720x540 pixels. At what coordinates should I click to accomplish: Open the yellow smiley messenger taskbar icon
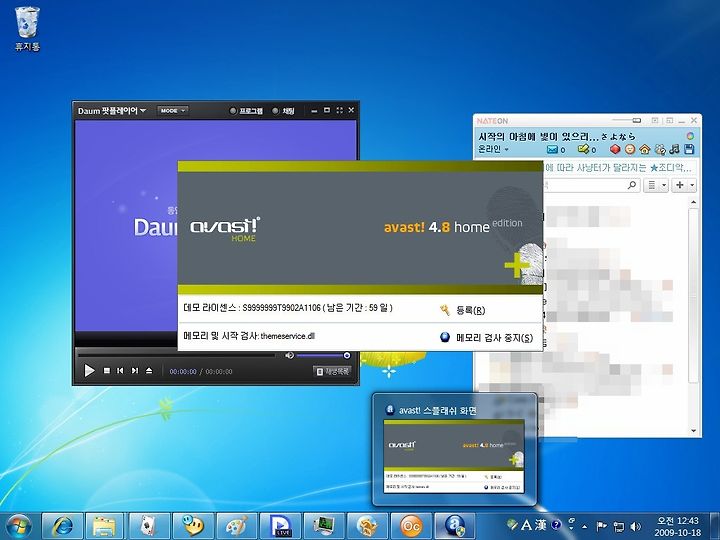coord(192,526)
